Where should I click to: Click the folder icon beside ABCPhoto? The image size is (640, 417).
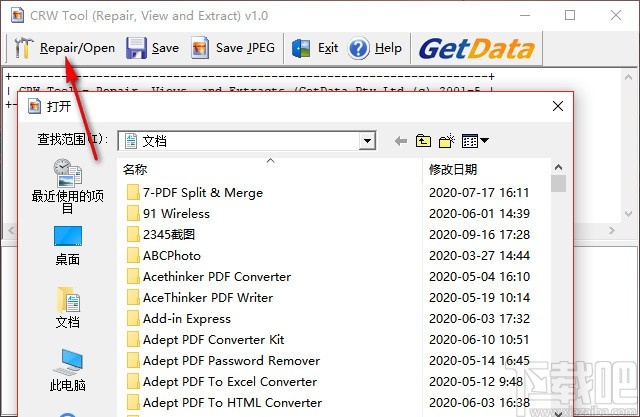(x=133, y=255)
